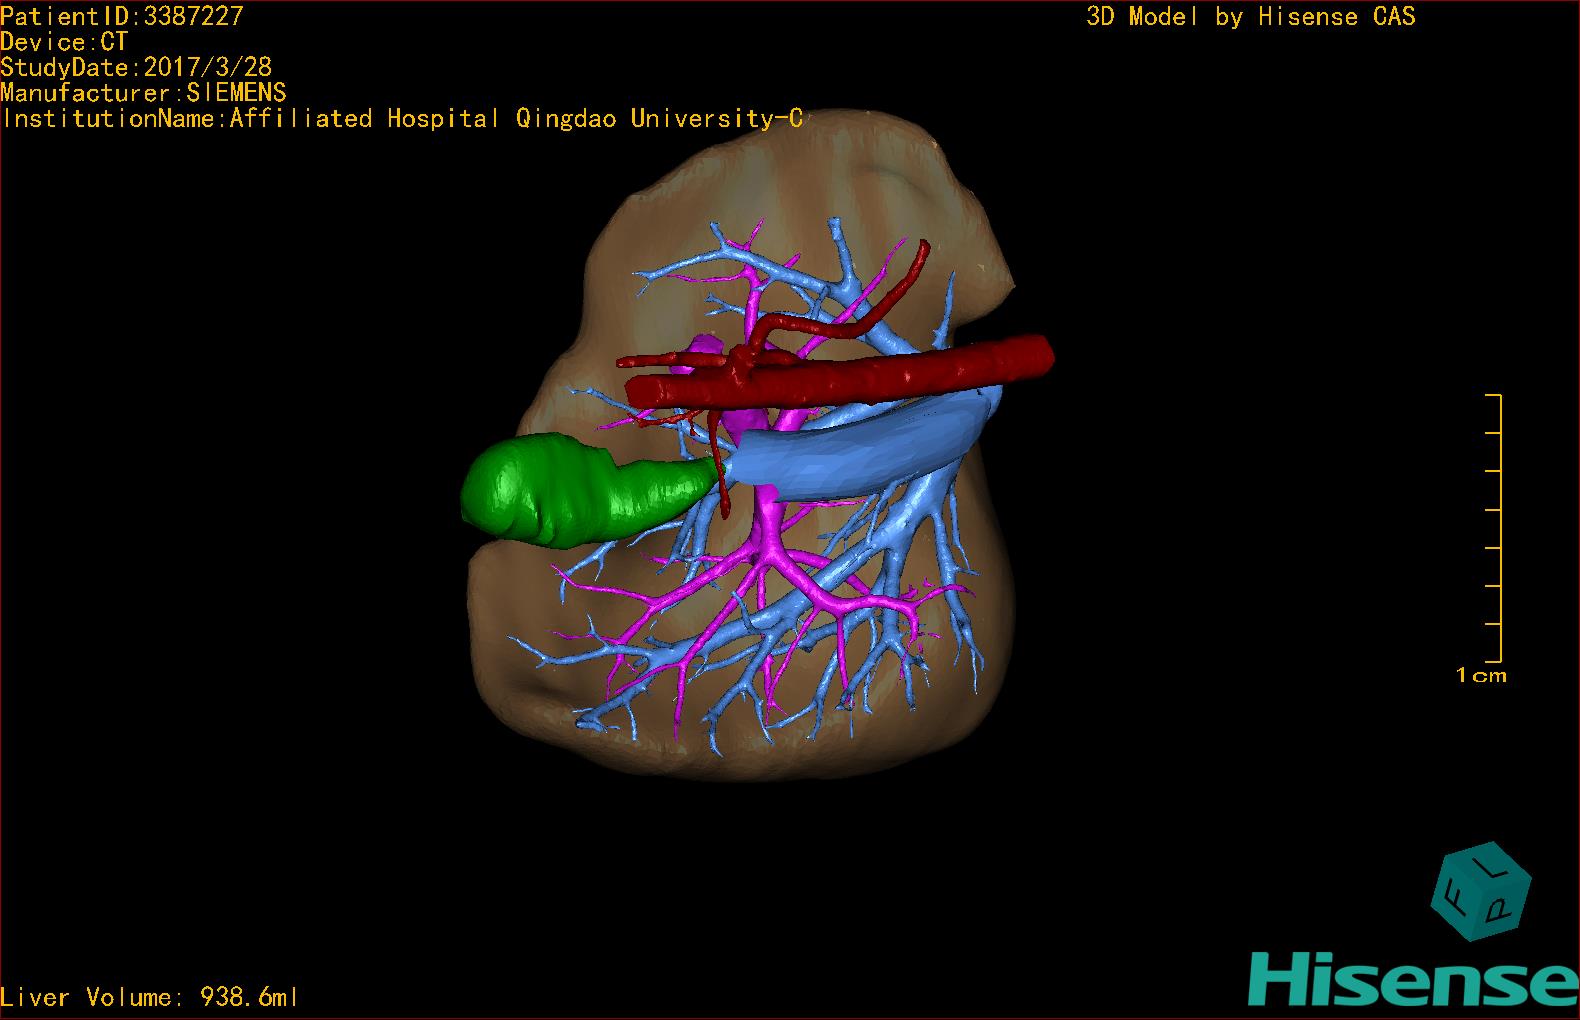Click the '3D Model by Hisense CAS' caption
The height and width of the screenshot is (1020, 1580).
1251,17
